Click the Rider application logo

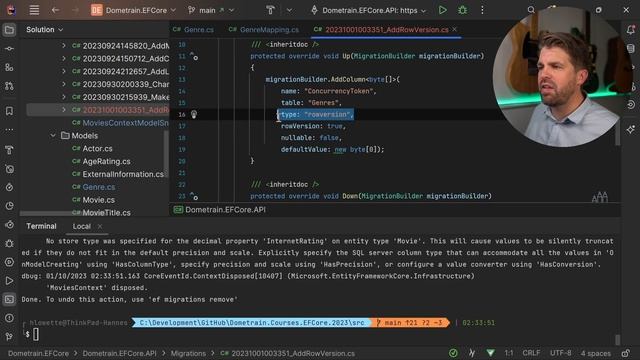point(11,10)
